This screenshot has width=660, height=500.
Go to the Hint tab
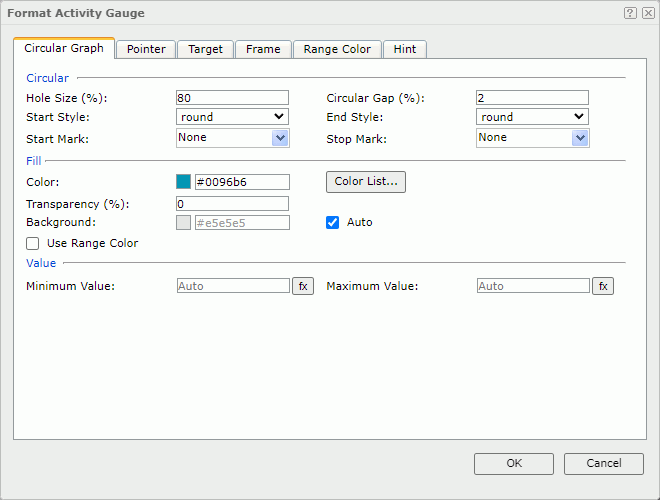click(405, 49)
